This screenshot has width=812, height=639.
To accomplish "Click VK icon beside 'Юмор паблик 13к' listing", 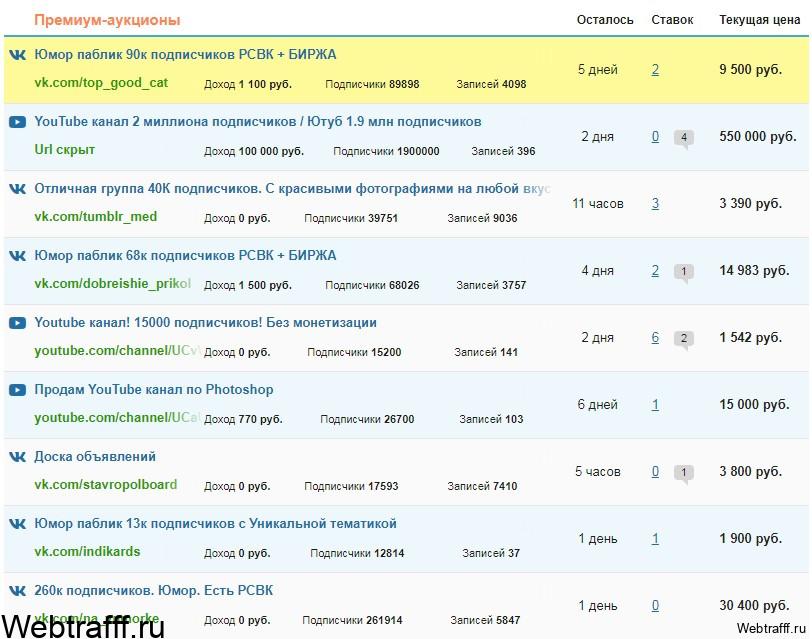I will [x=18, y=524].
